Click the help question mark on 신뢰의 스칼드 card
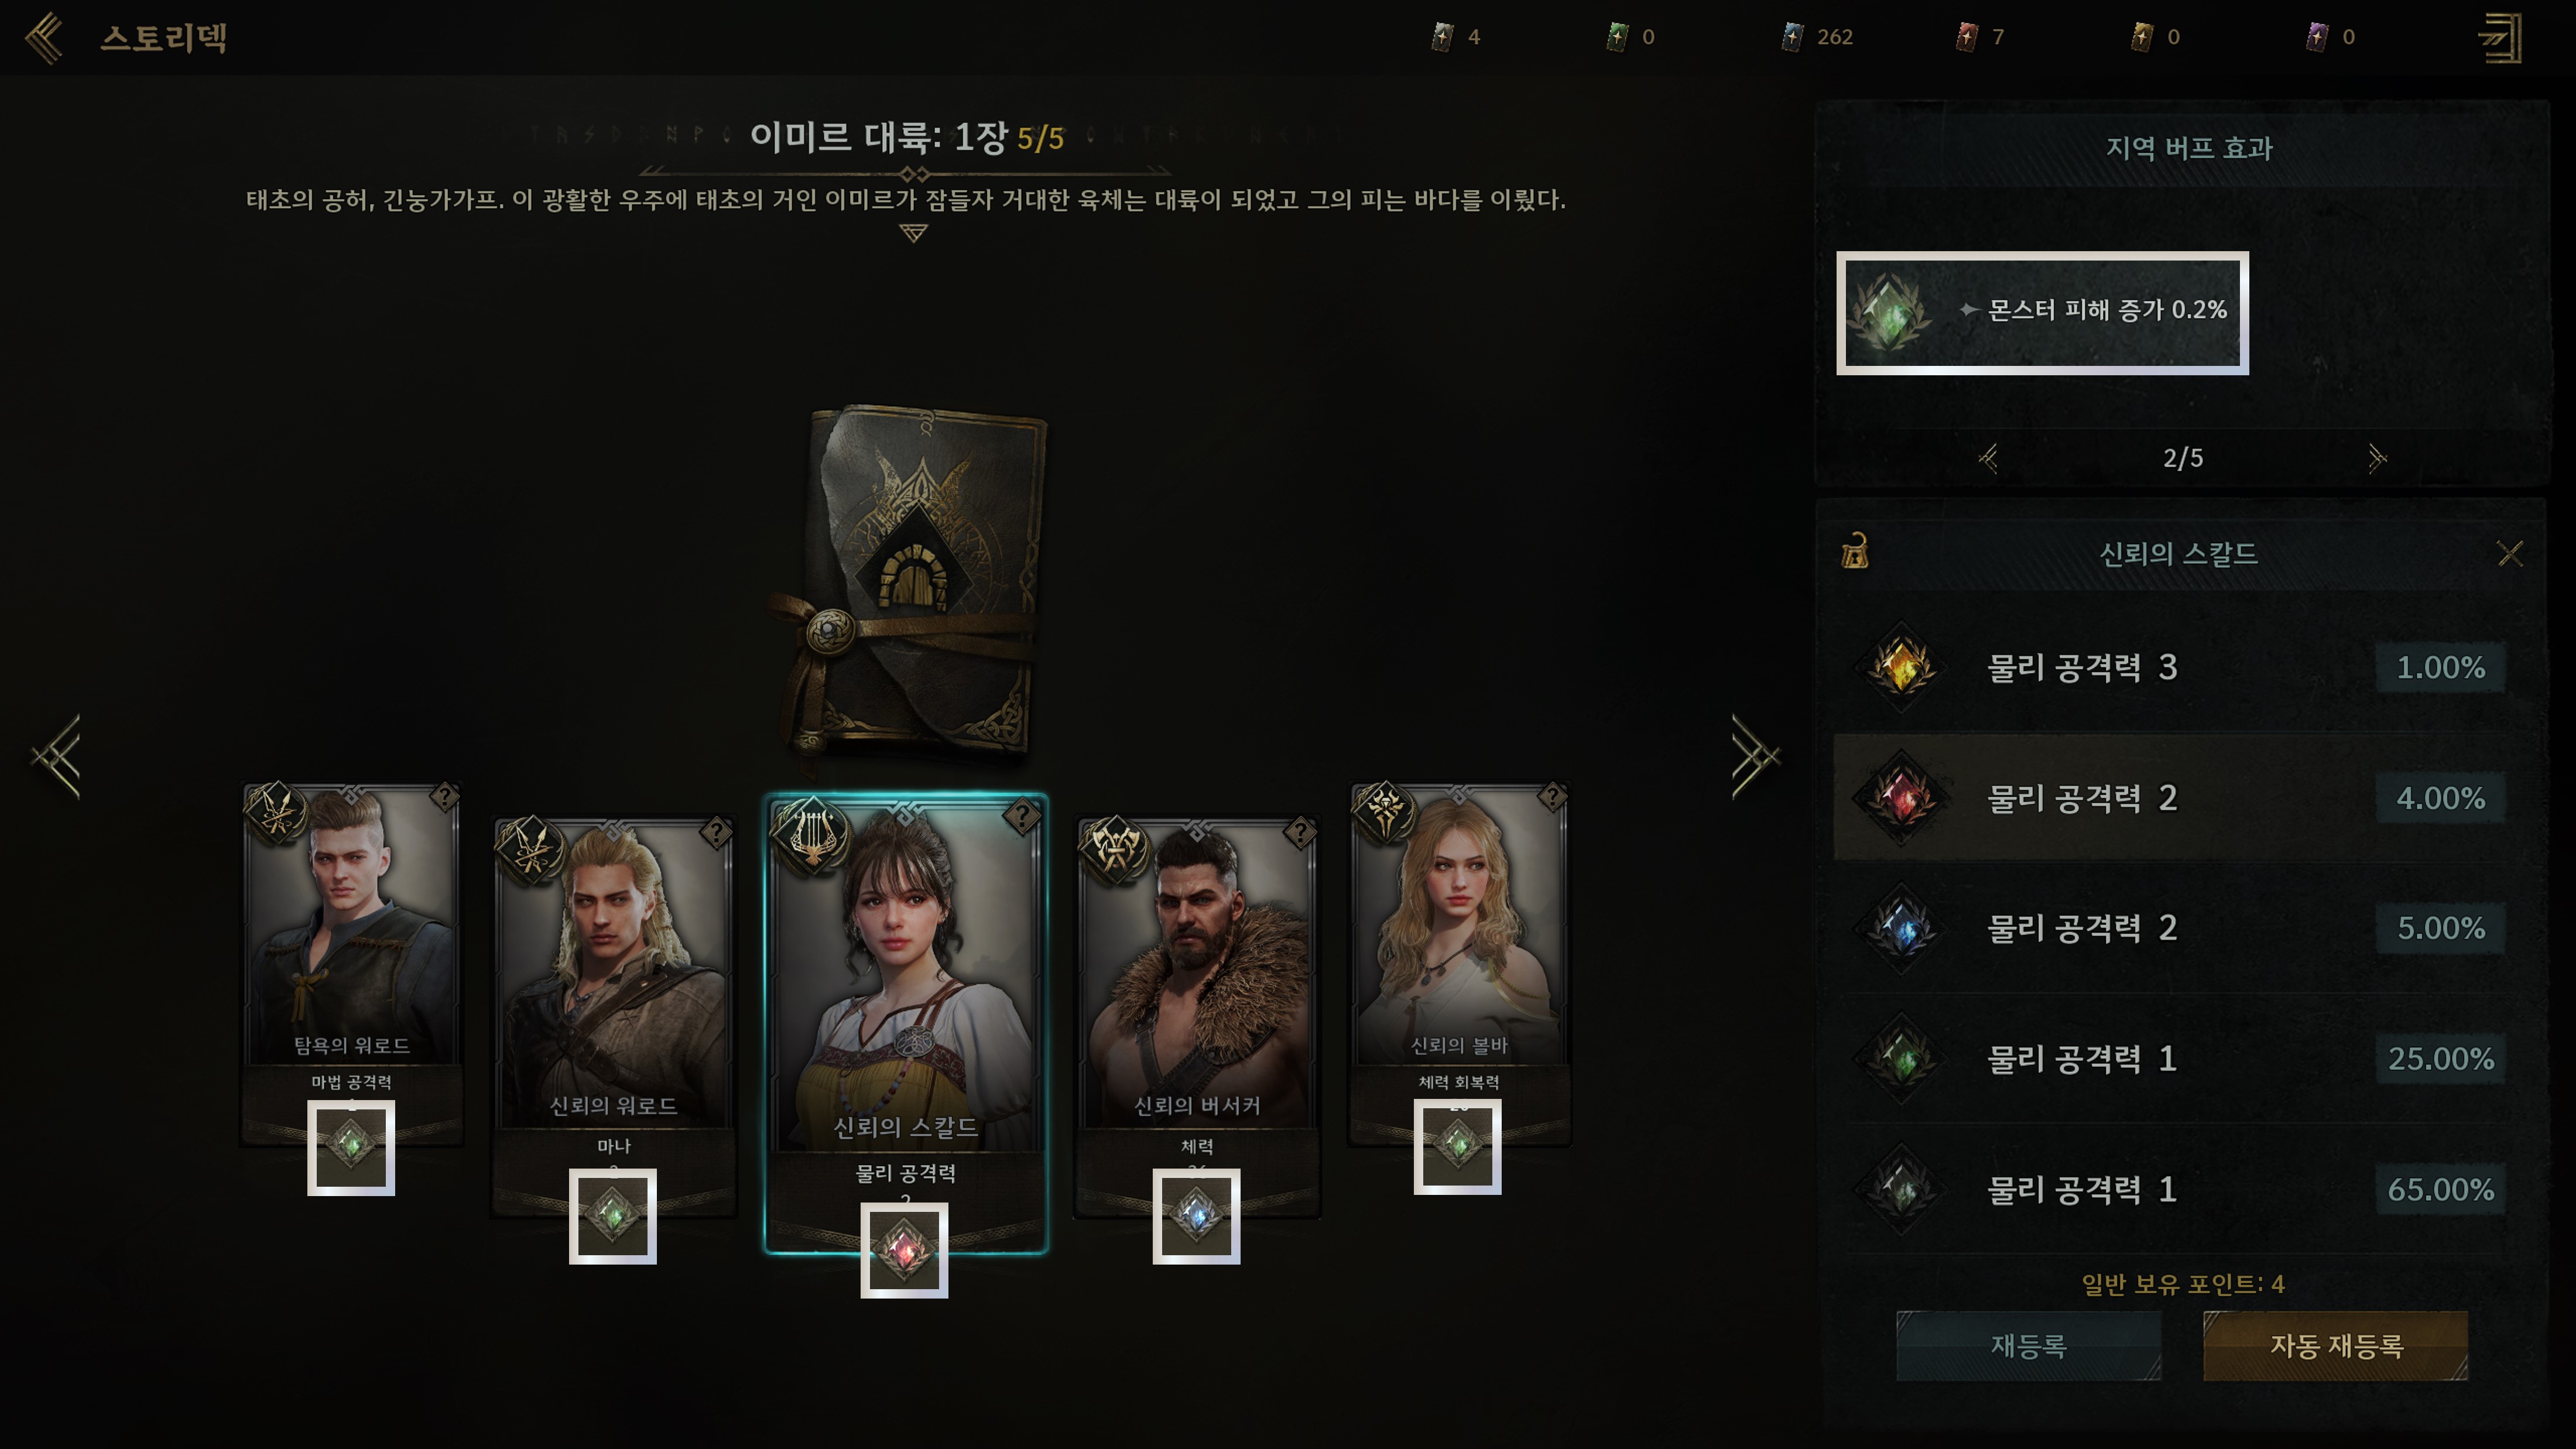 pyautogui.click(x=1022, y=817)
